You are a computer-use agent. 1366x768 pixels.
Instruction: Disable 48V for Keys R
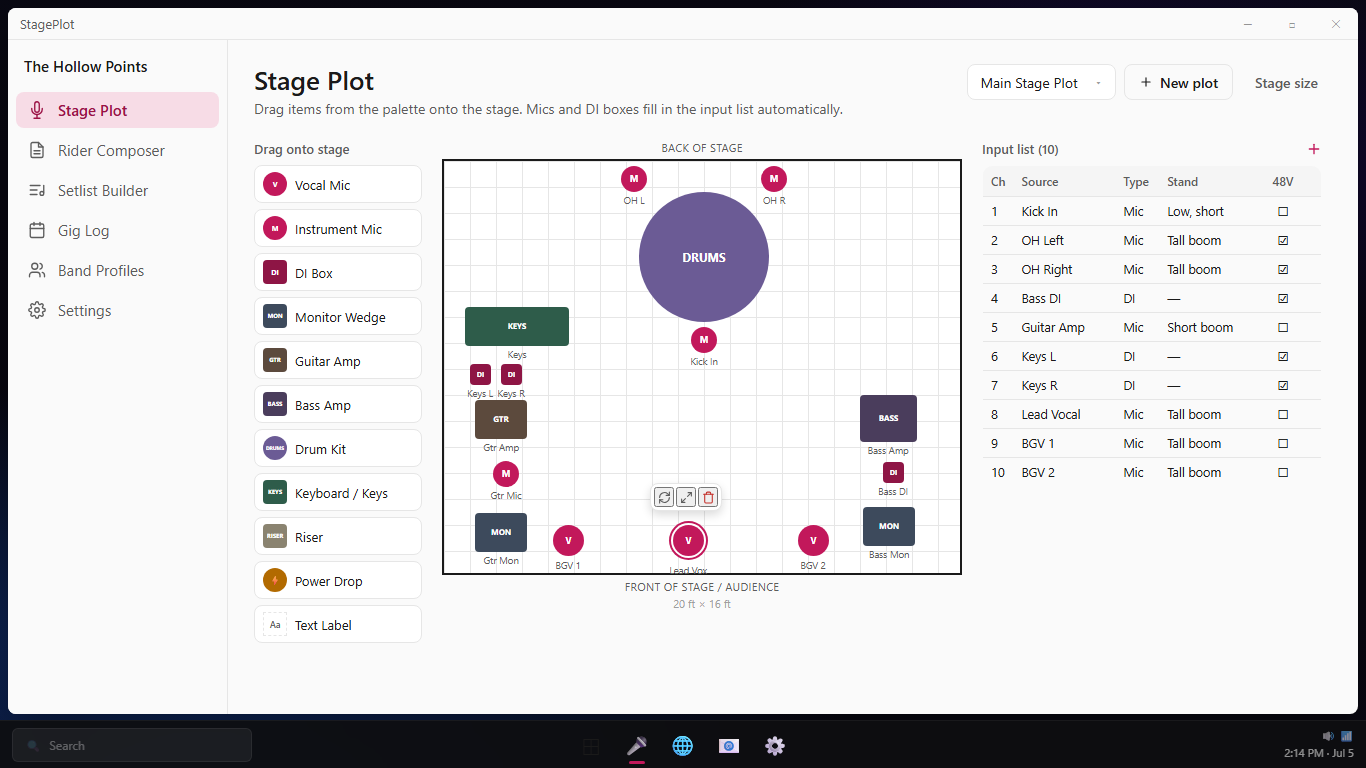(1283, 386)
